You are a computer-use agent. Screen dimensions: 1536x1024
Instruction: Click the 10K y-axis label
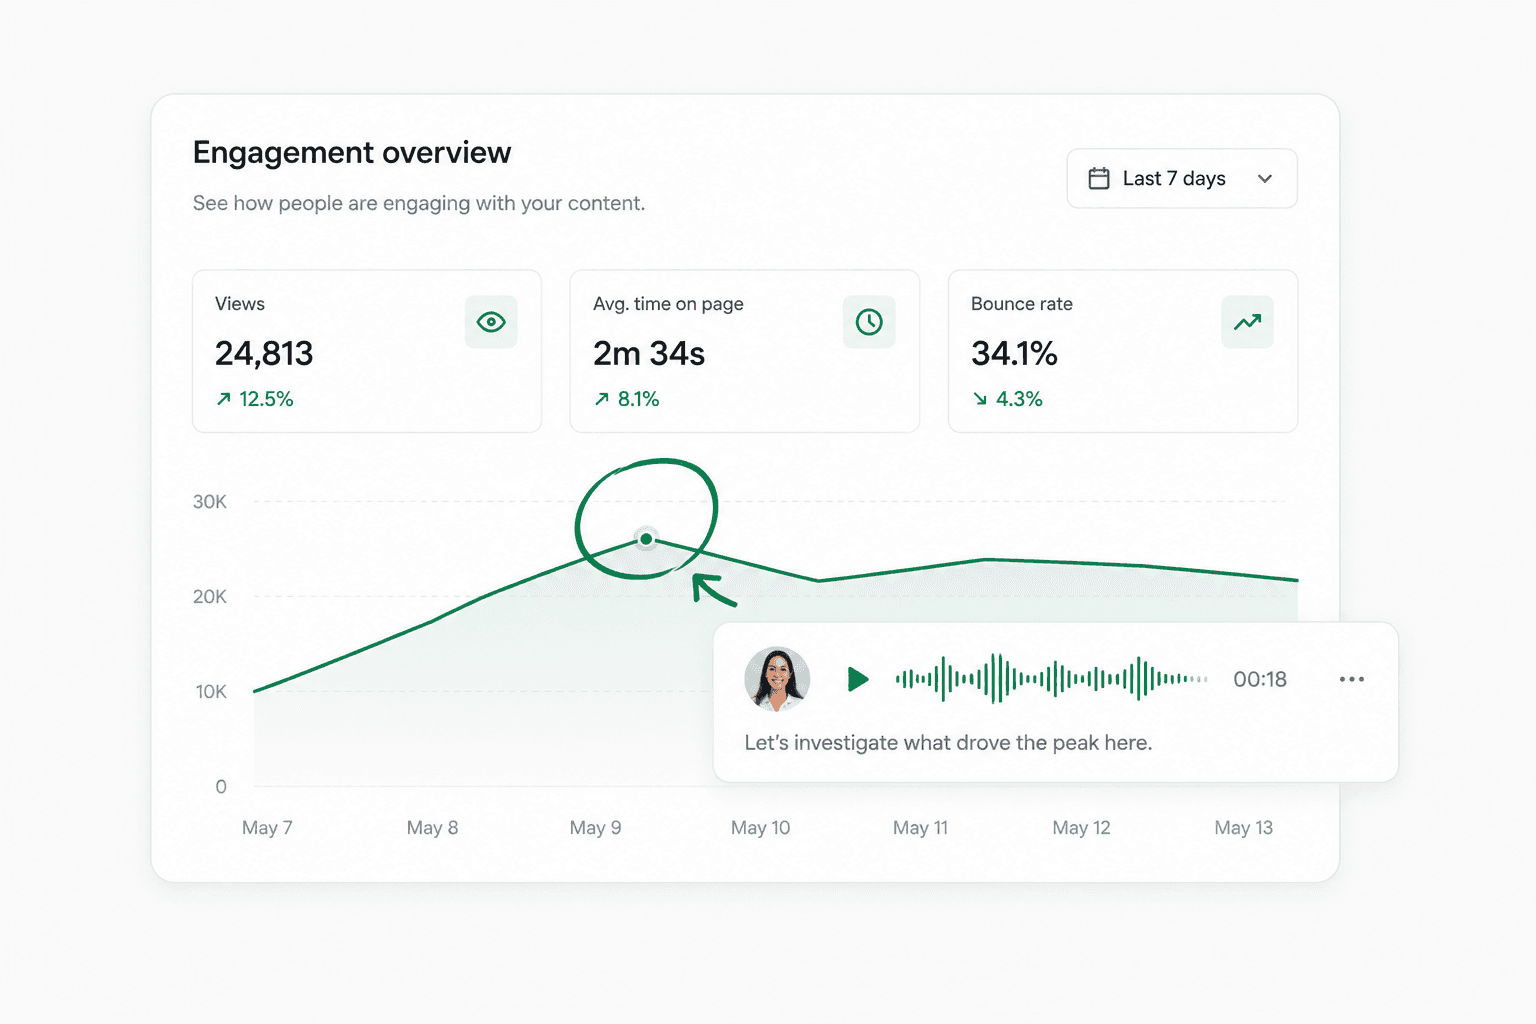211,692
